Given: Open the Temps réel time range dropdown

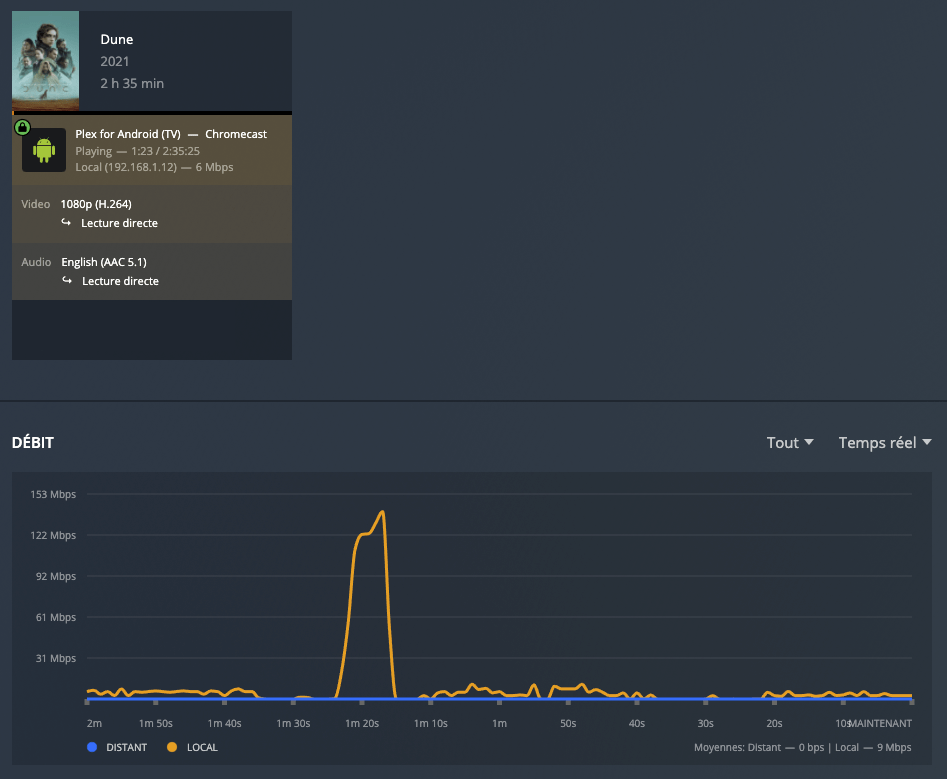Looking at the screenshot, I should [x=885, y=442].
